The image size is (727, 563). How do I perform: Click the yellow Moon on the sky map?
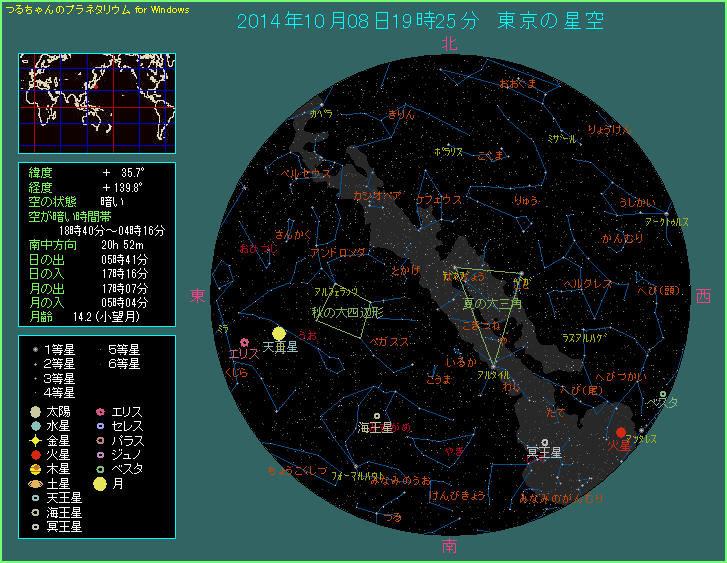[279, 333]
